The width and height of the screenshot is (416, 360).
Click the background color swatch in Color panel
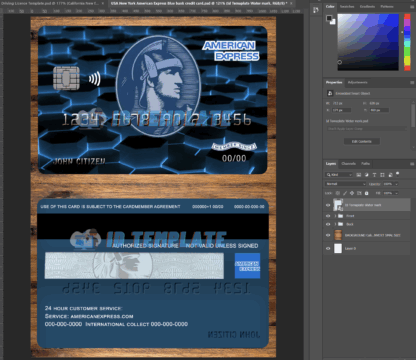333,22
